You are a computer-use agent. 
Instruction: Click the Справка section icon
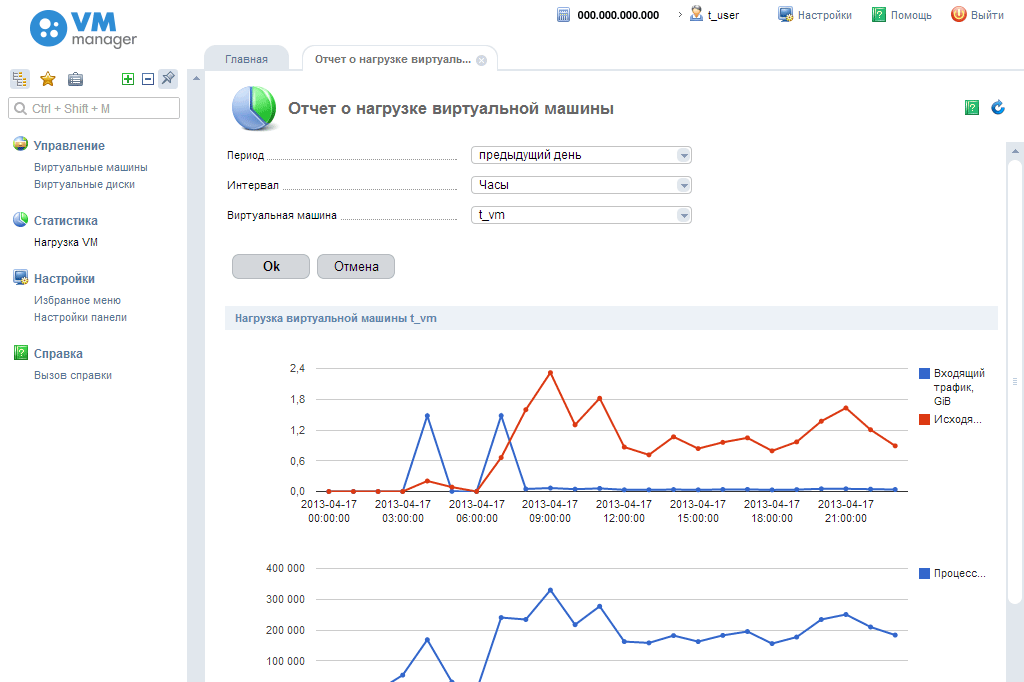21,353
